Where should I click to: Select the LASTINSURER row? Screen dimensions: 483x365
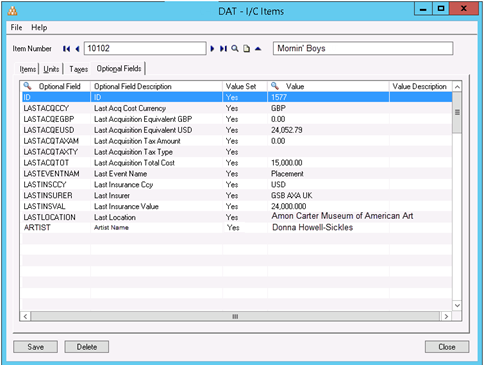click(x=237, y=195)
